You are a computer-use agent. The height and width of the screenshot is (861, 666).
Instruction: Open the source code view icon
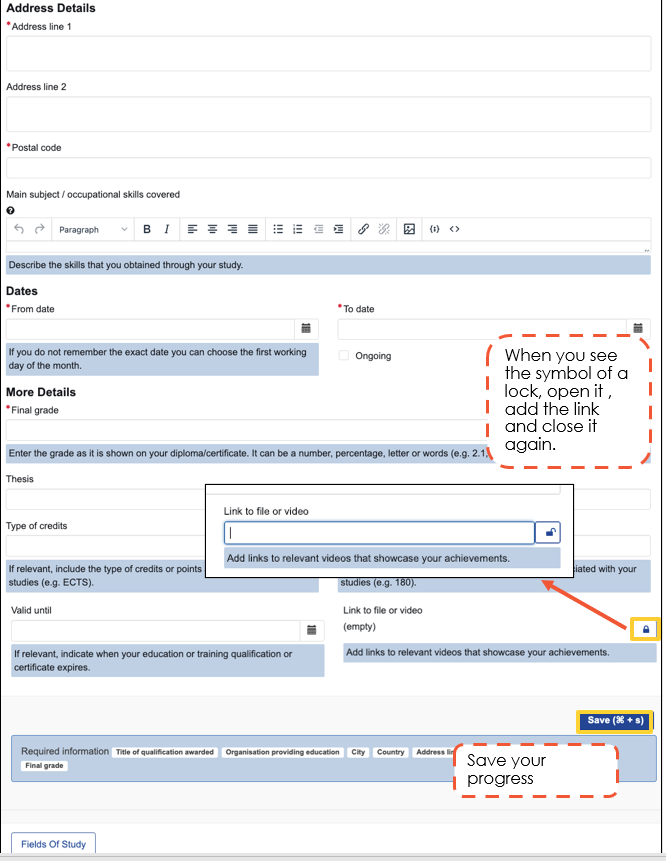click(x=454, y=229)
